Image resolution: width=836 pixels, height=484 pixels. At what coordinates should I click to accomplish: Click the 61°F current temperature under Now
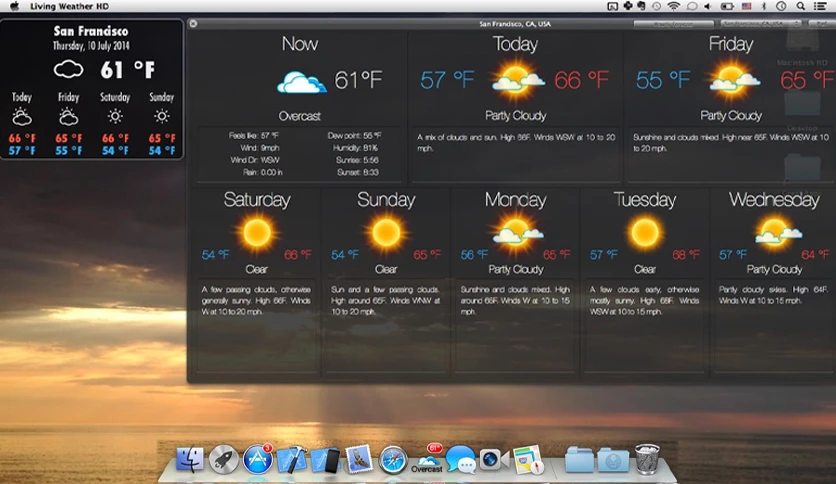pyautogui.click(x=358, y=80)
